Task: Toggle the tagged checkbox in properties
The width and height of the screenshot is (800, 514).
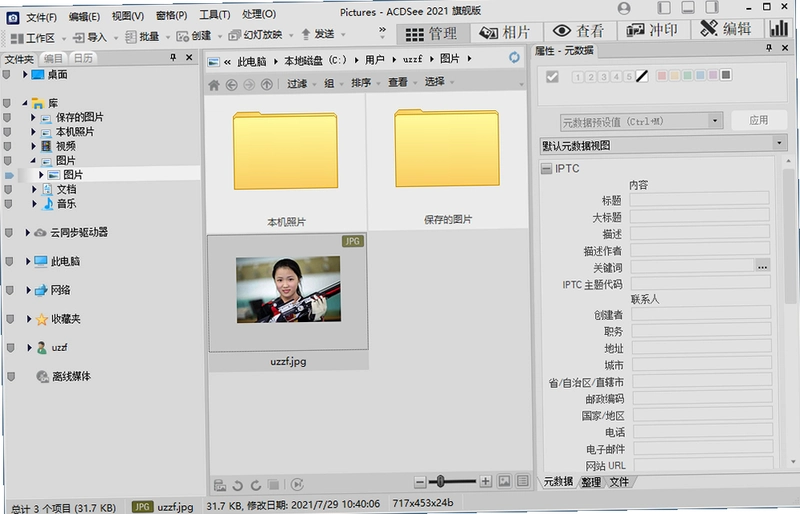Action: 552,77
